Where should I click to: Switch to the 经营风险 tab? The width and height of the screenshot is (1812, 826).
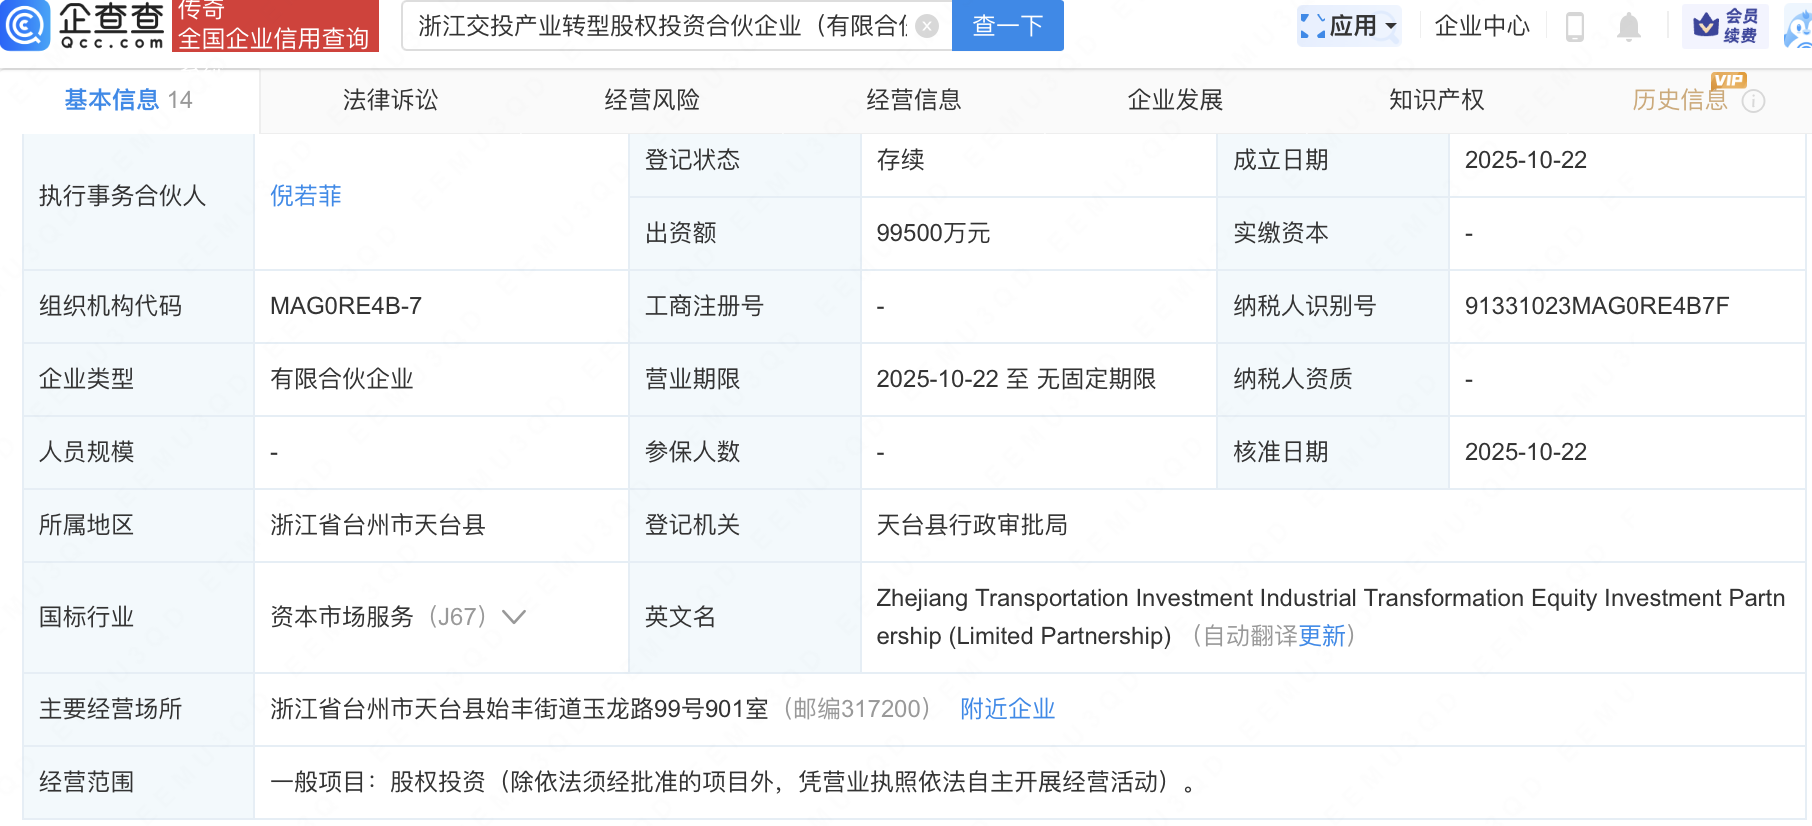(652, 100)
